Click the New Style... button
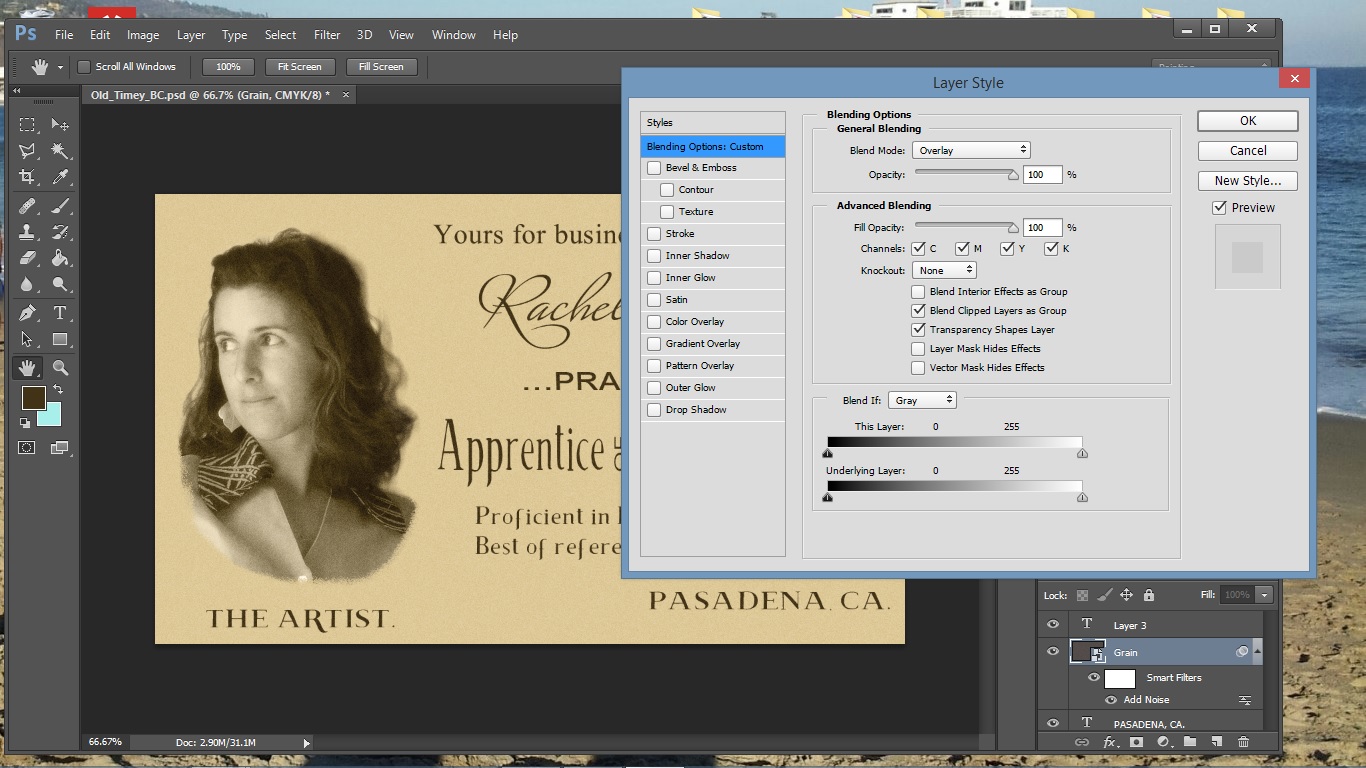1366x768 pixels. pos(1247,181)
